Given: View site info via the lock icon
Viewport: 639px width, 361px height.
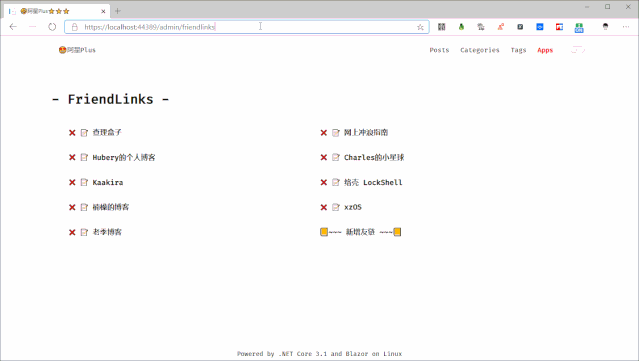Looking at the screenshot, I should [x=75, y=27].
